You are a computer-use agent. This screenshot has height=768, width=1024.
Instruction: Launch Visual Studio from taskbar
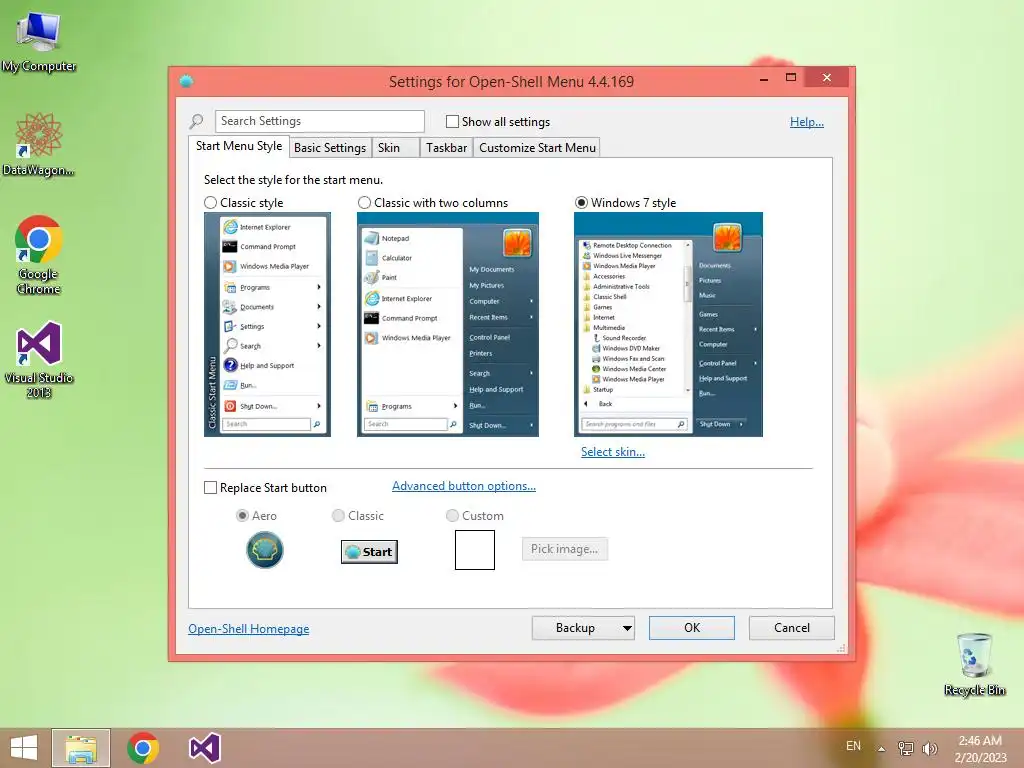204,748
